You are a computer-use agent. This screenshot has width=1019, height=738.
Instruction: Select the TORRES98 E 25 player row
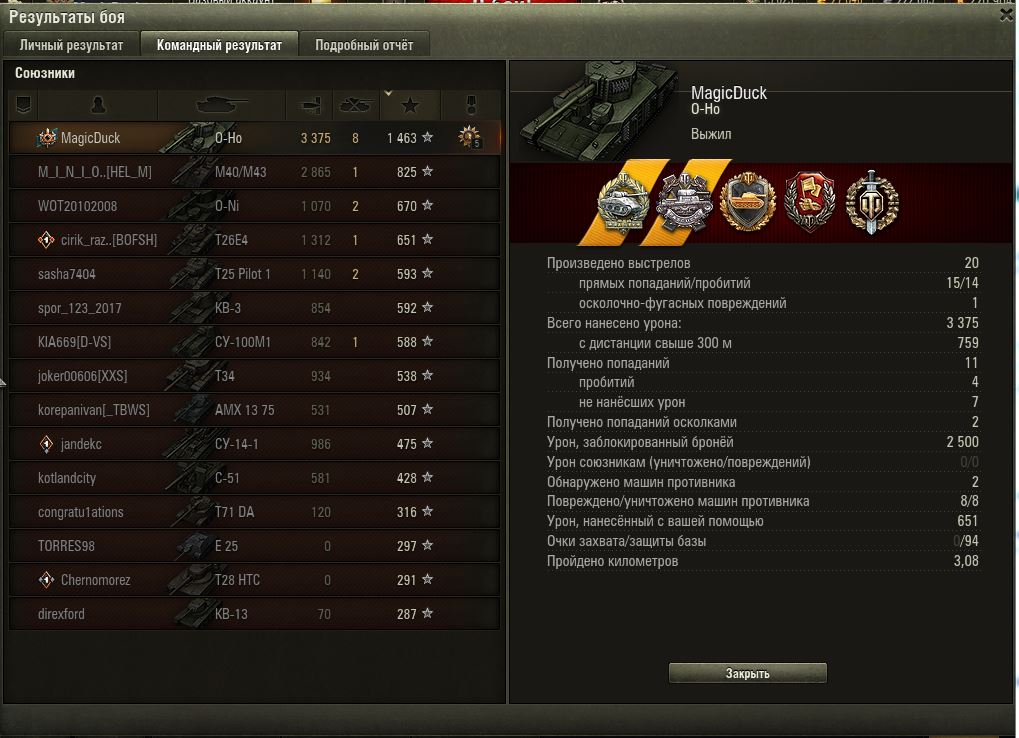coord(255,546)
